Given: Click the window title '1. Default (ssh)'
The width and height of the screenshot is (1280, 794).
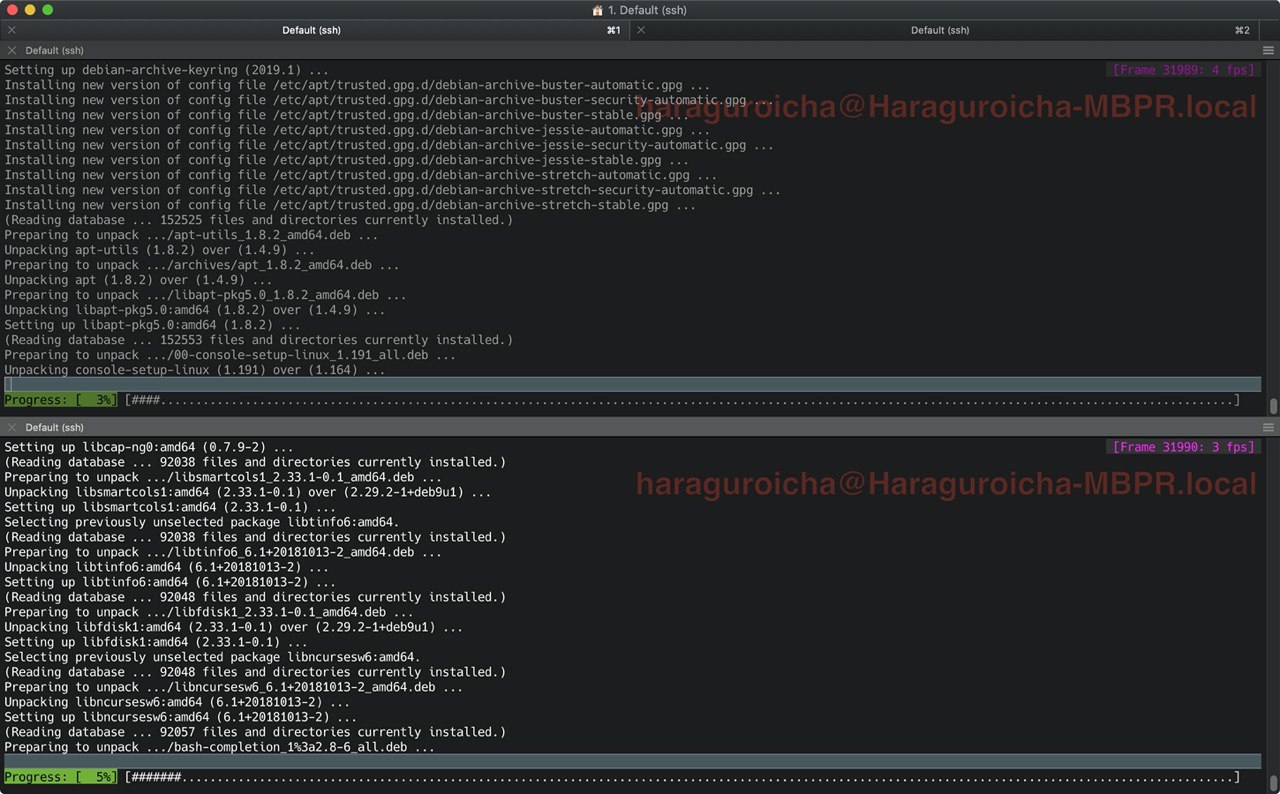Looking at the screenshot, I should (x=647, y=10).
